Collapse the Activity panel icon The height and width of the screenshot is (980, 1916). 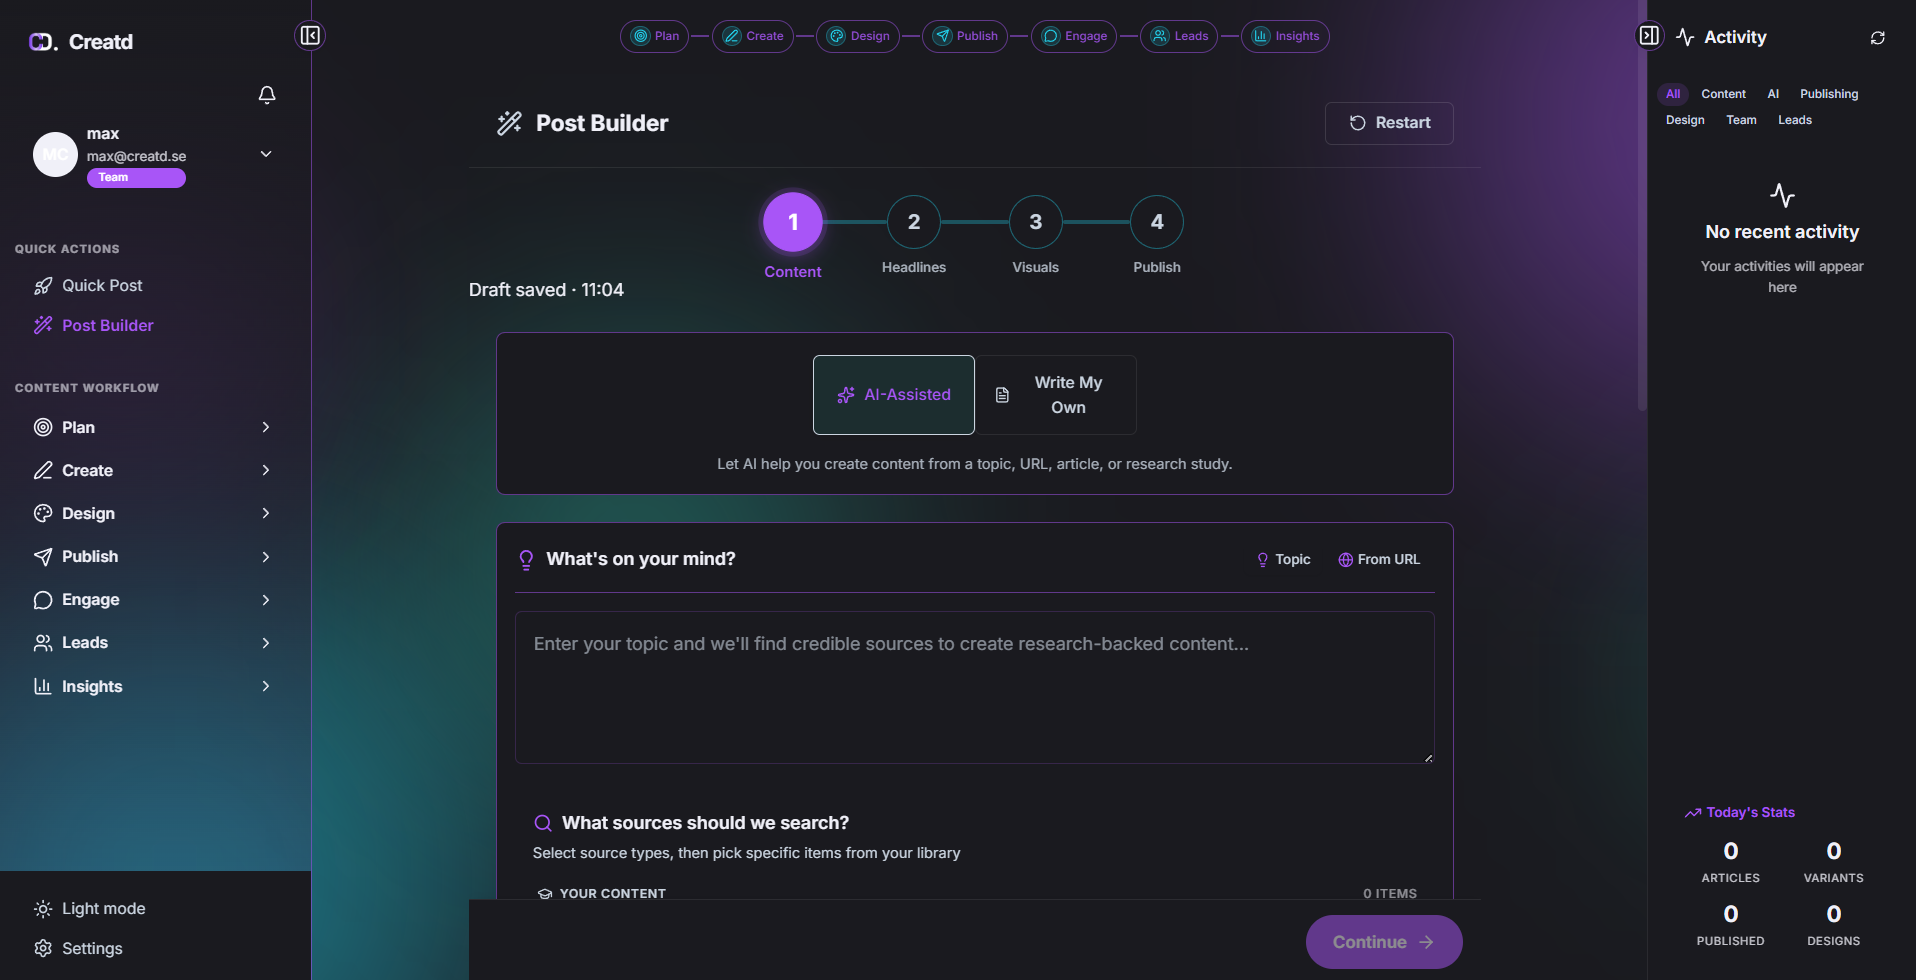coord(1649,36)
